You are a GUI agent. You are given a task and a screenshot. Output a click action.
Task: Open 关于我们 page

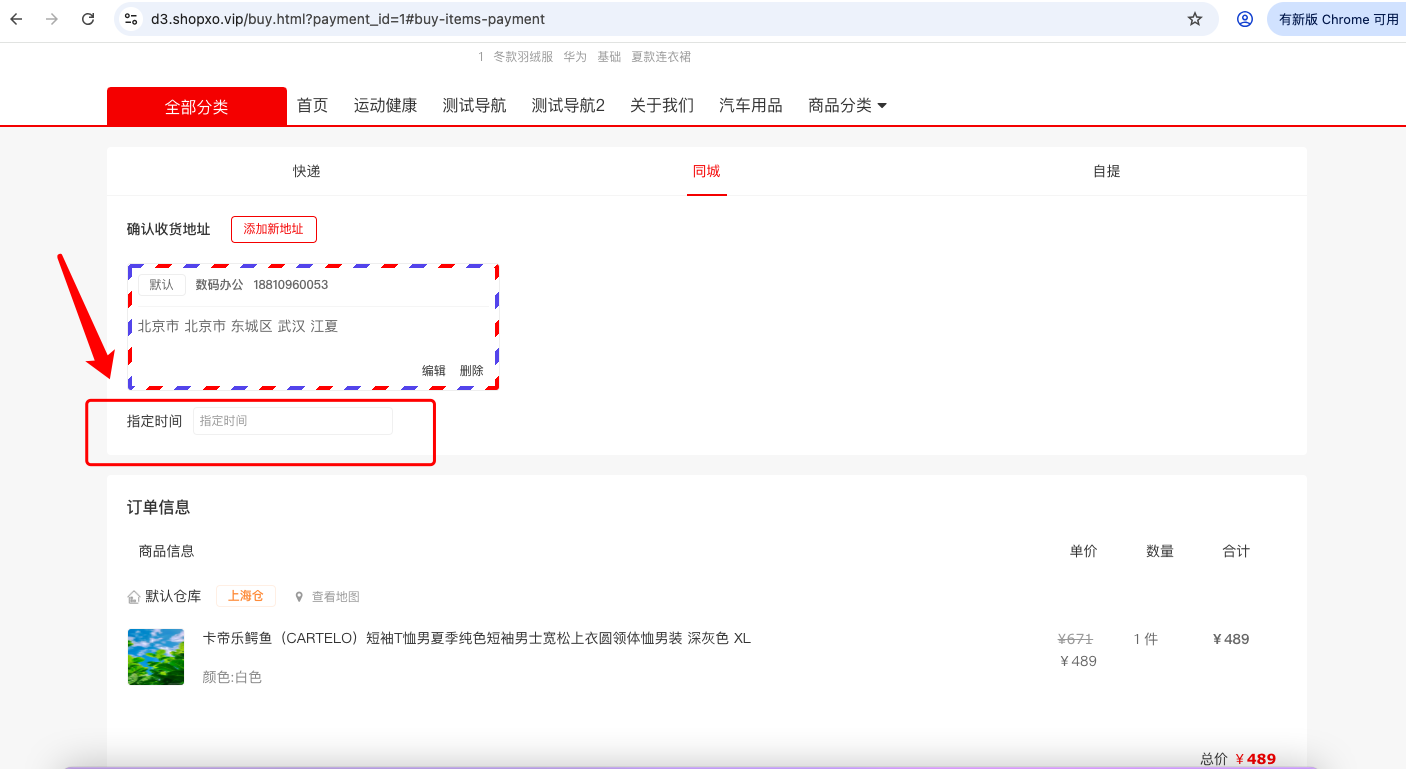(x=662, y=105)
